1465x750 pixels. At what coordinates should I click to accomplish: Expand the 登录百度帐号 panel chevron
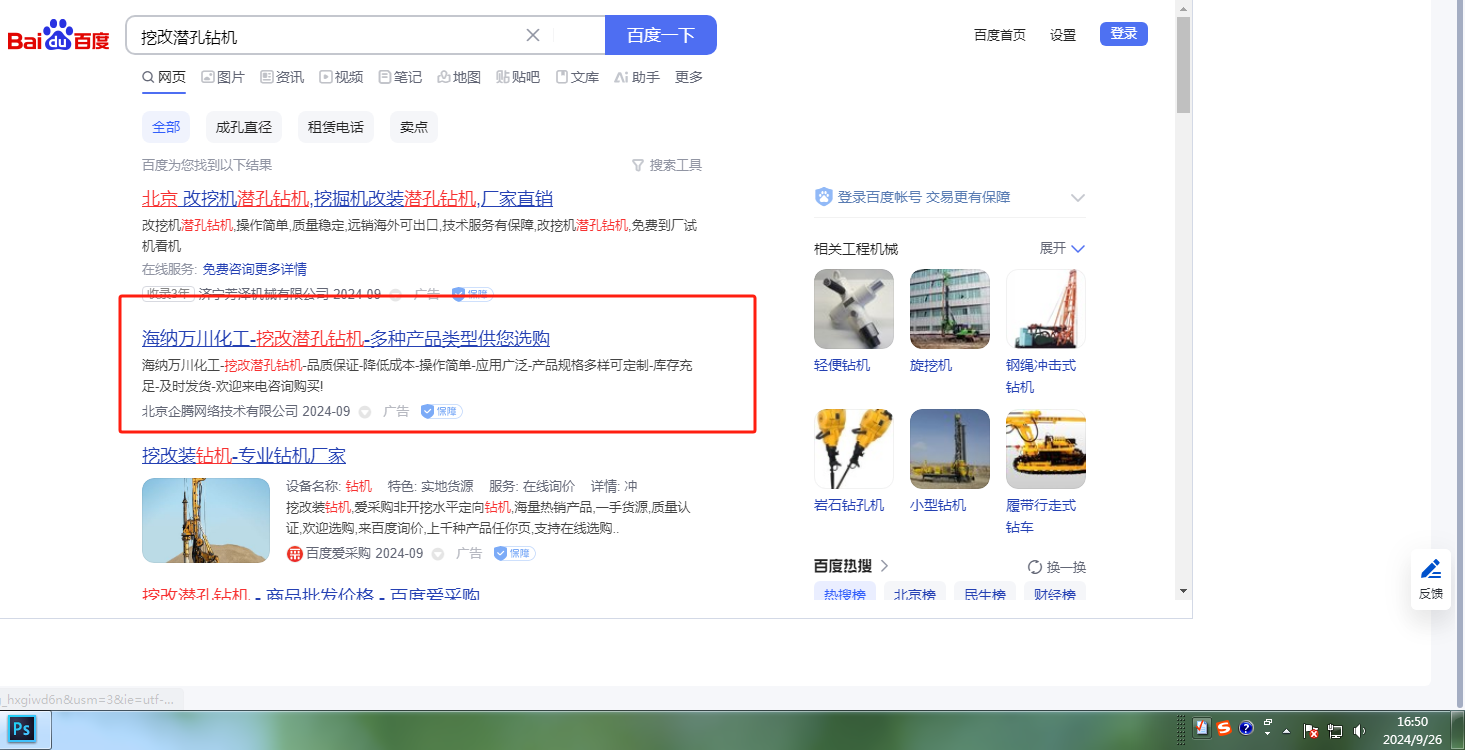(1078, 197)
